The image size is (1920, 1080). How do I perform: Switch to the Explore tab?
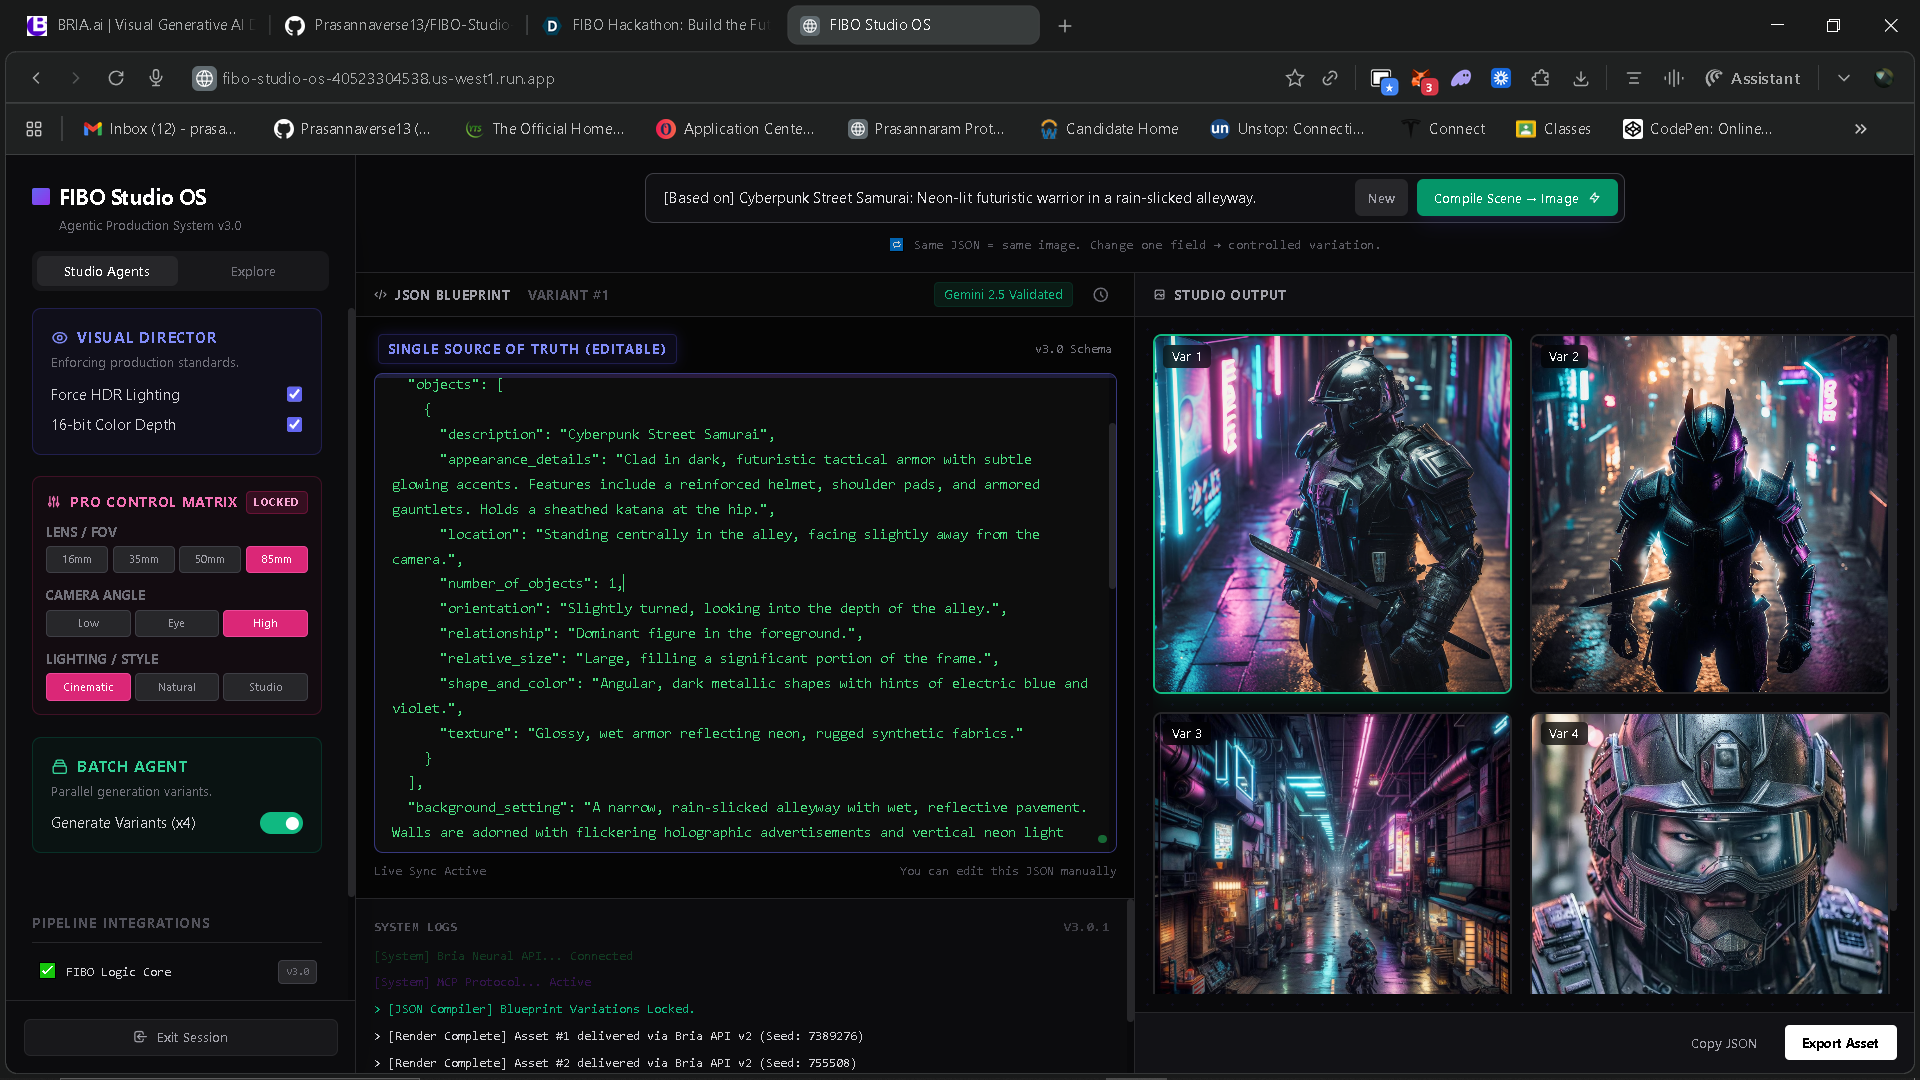pyautogui.click(x=253, y=271)
